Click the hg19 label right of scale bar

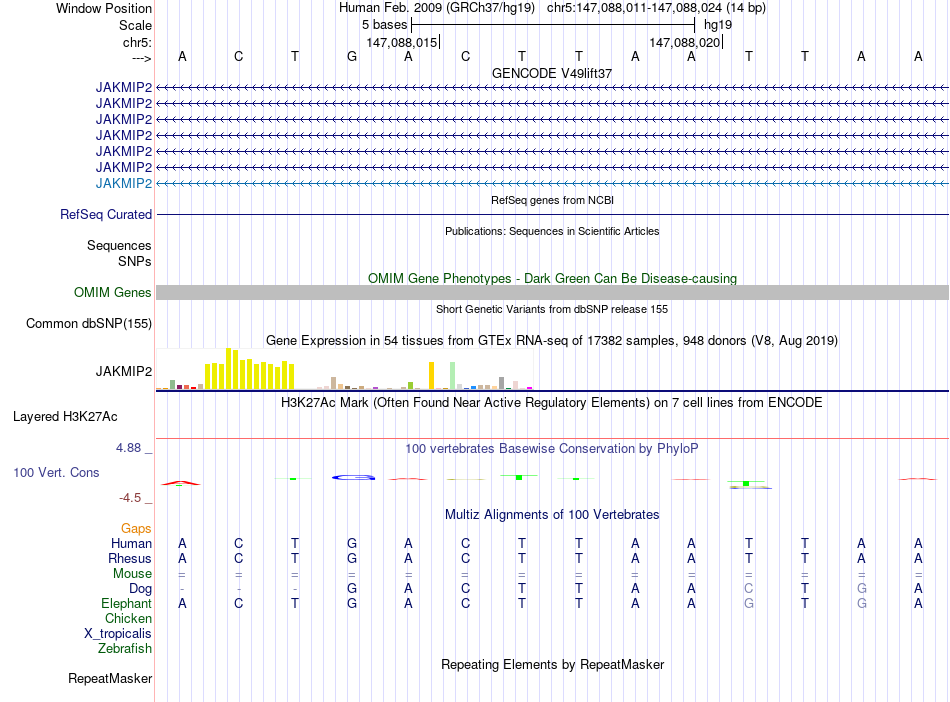718,25
